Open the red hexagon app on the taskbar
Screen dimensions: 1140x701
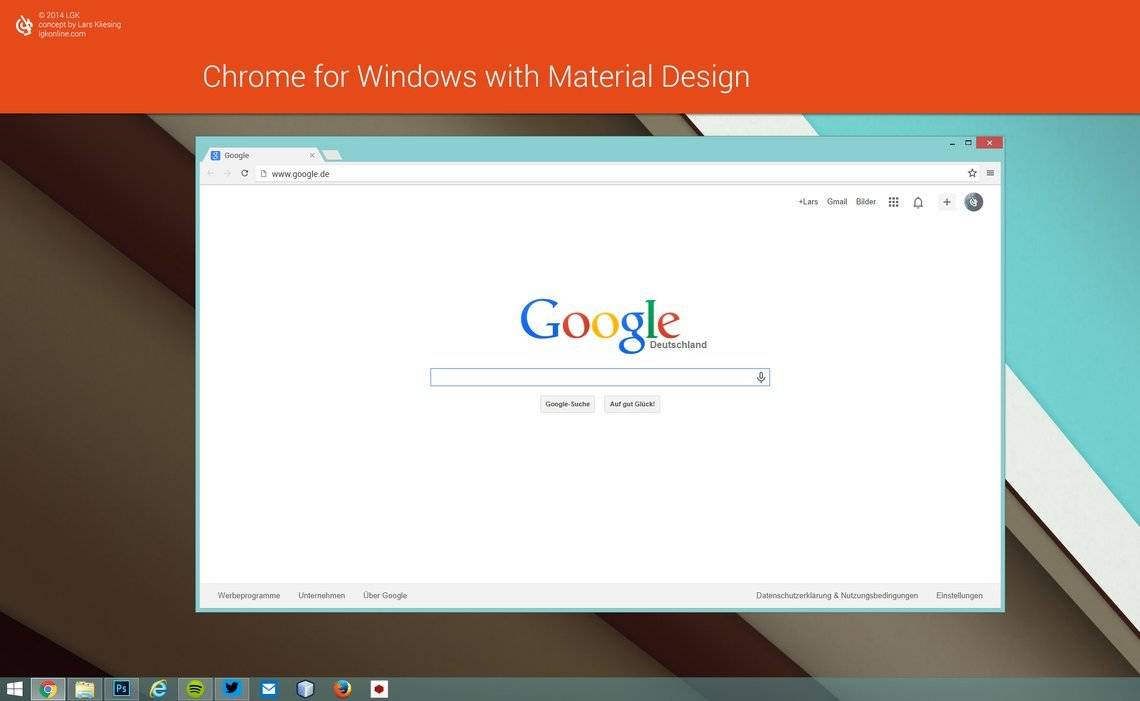[x=379, y=689]
